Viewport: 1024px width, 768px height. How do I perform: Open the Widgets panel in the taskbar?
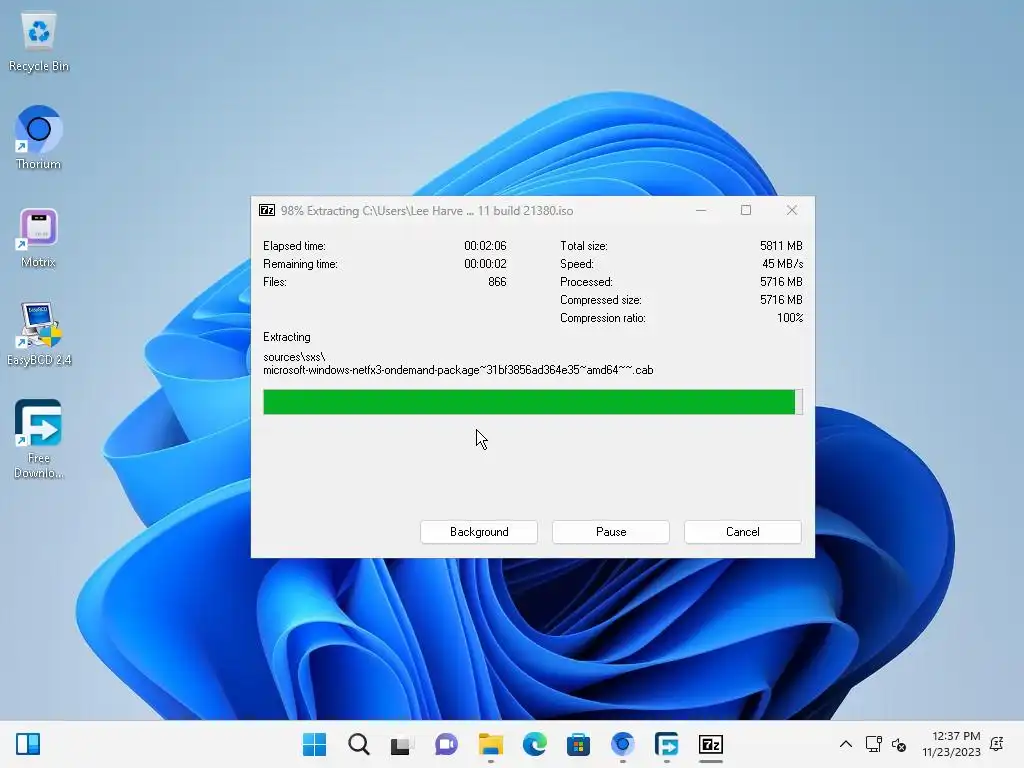tap(28, 744)
